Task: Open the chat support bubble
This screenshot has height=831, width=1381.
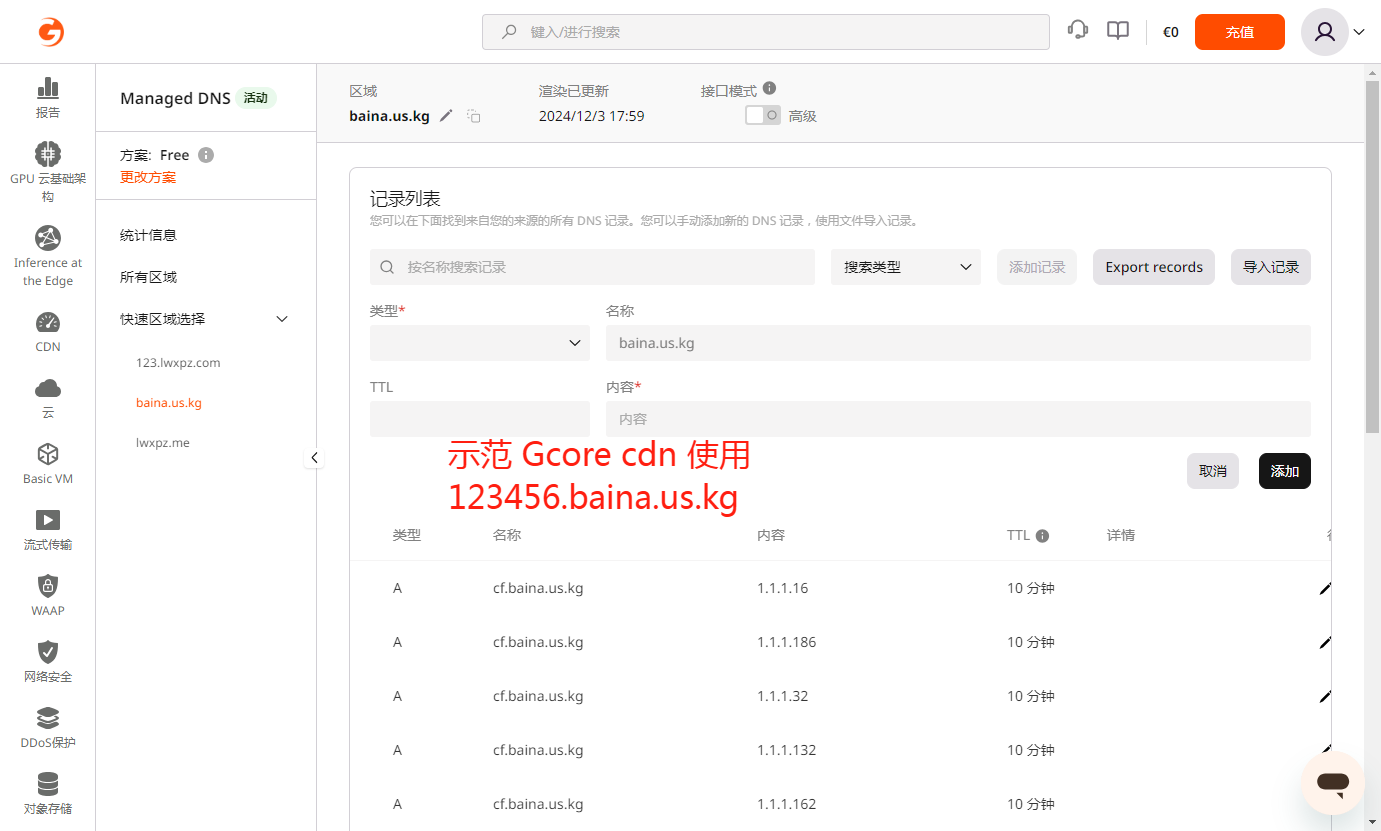Action: pyautogui.click(x=1332, y=783)
